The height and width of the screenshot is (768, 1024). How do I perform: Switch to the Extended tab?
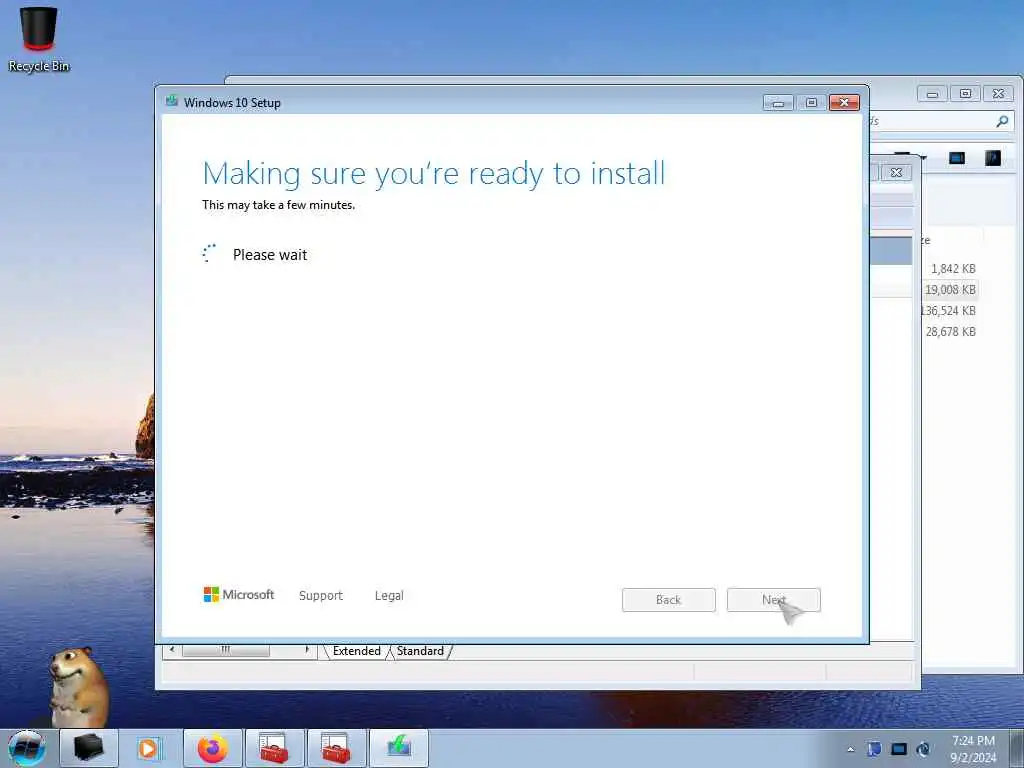point(357,651)
